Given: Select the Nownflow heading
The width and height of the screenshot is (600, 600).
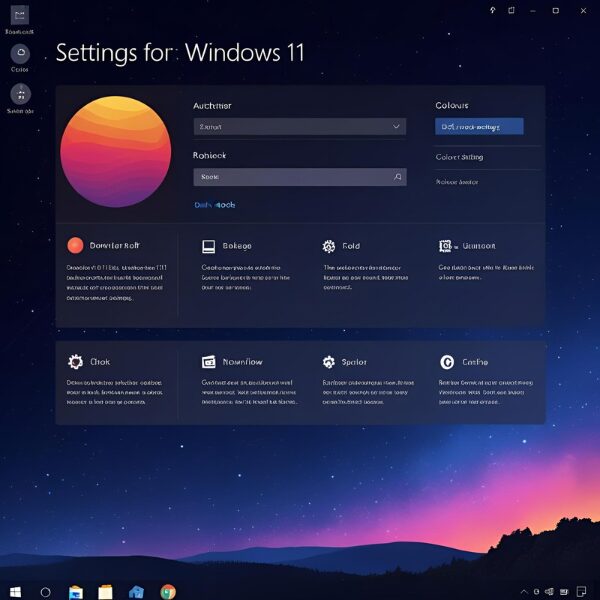Looking at the screenshot, I should click(x=243, y=362).
